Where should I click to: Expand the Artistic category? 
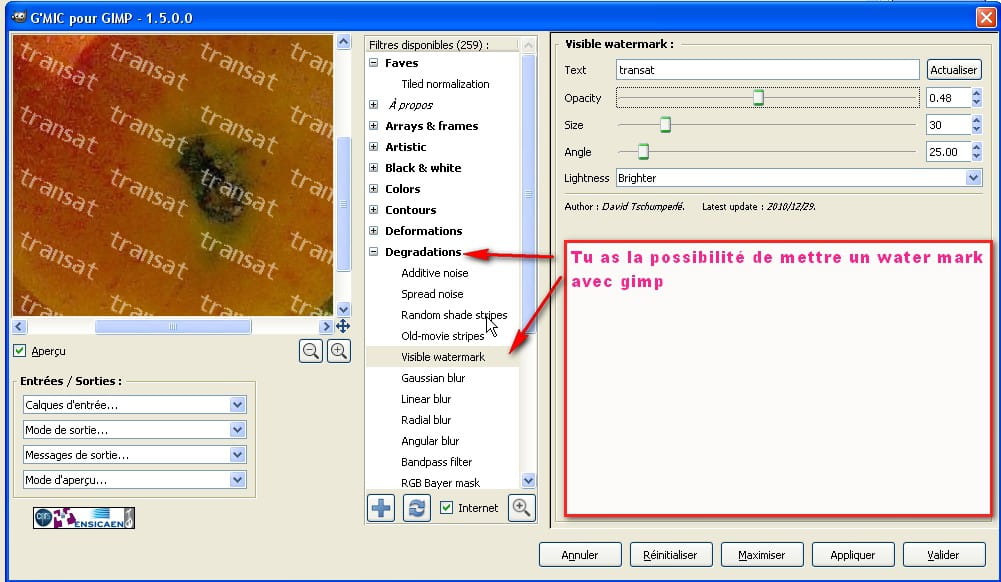pyautogui.click(x=373, y=147)
